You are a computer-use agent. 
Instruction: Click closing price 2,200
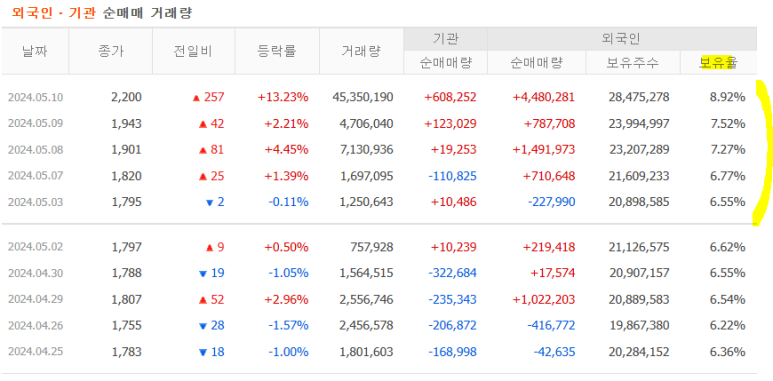[x=127, y=97]
